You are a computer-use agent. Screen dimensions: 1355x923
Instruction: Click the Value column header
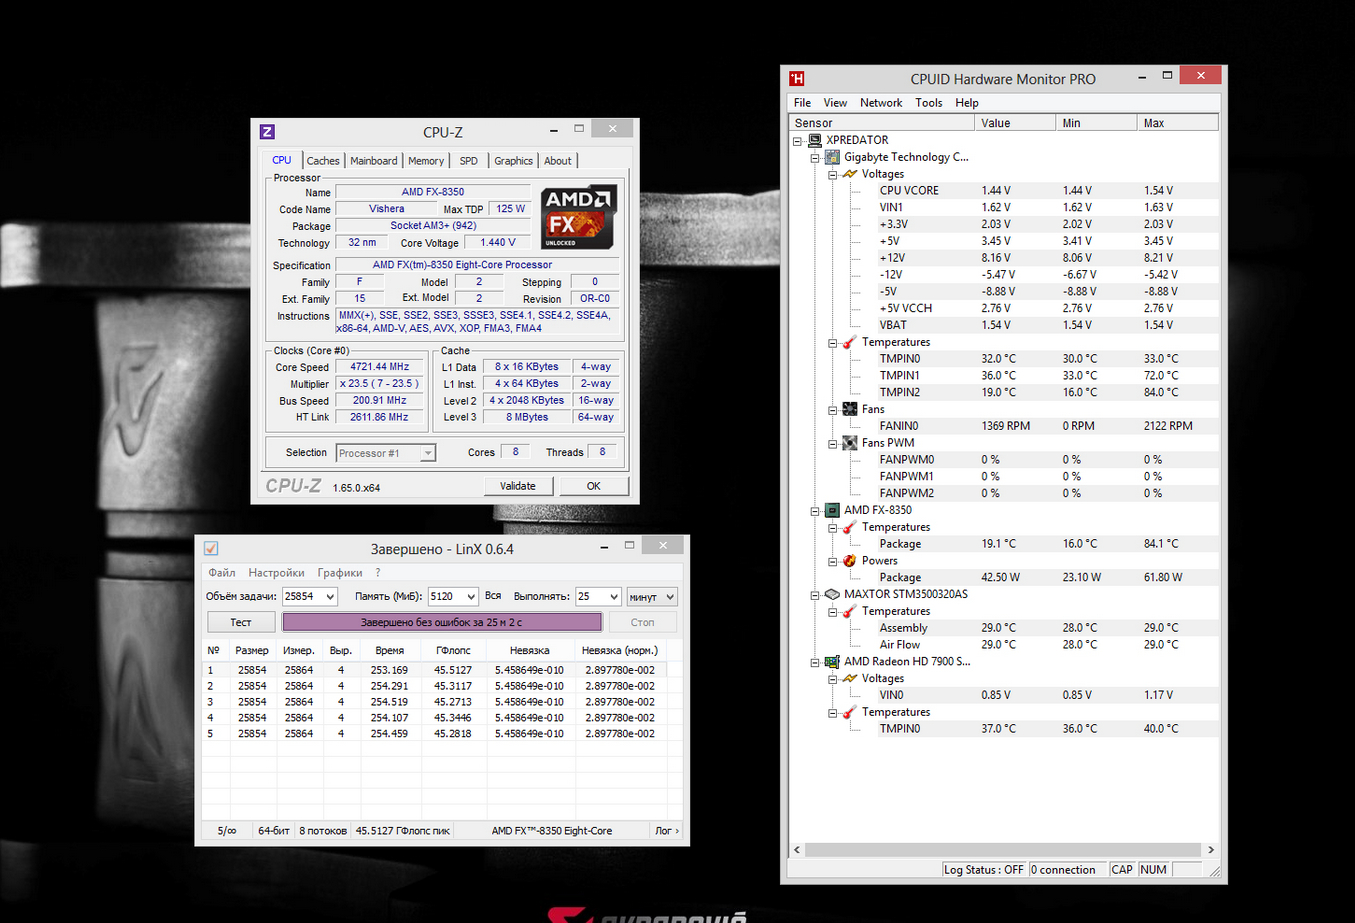1015,123
